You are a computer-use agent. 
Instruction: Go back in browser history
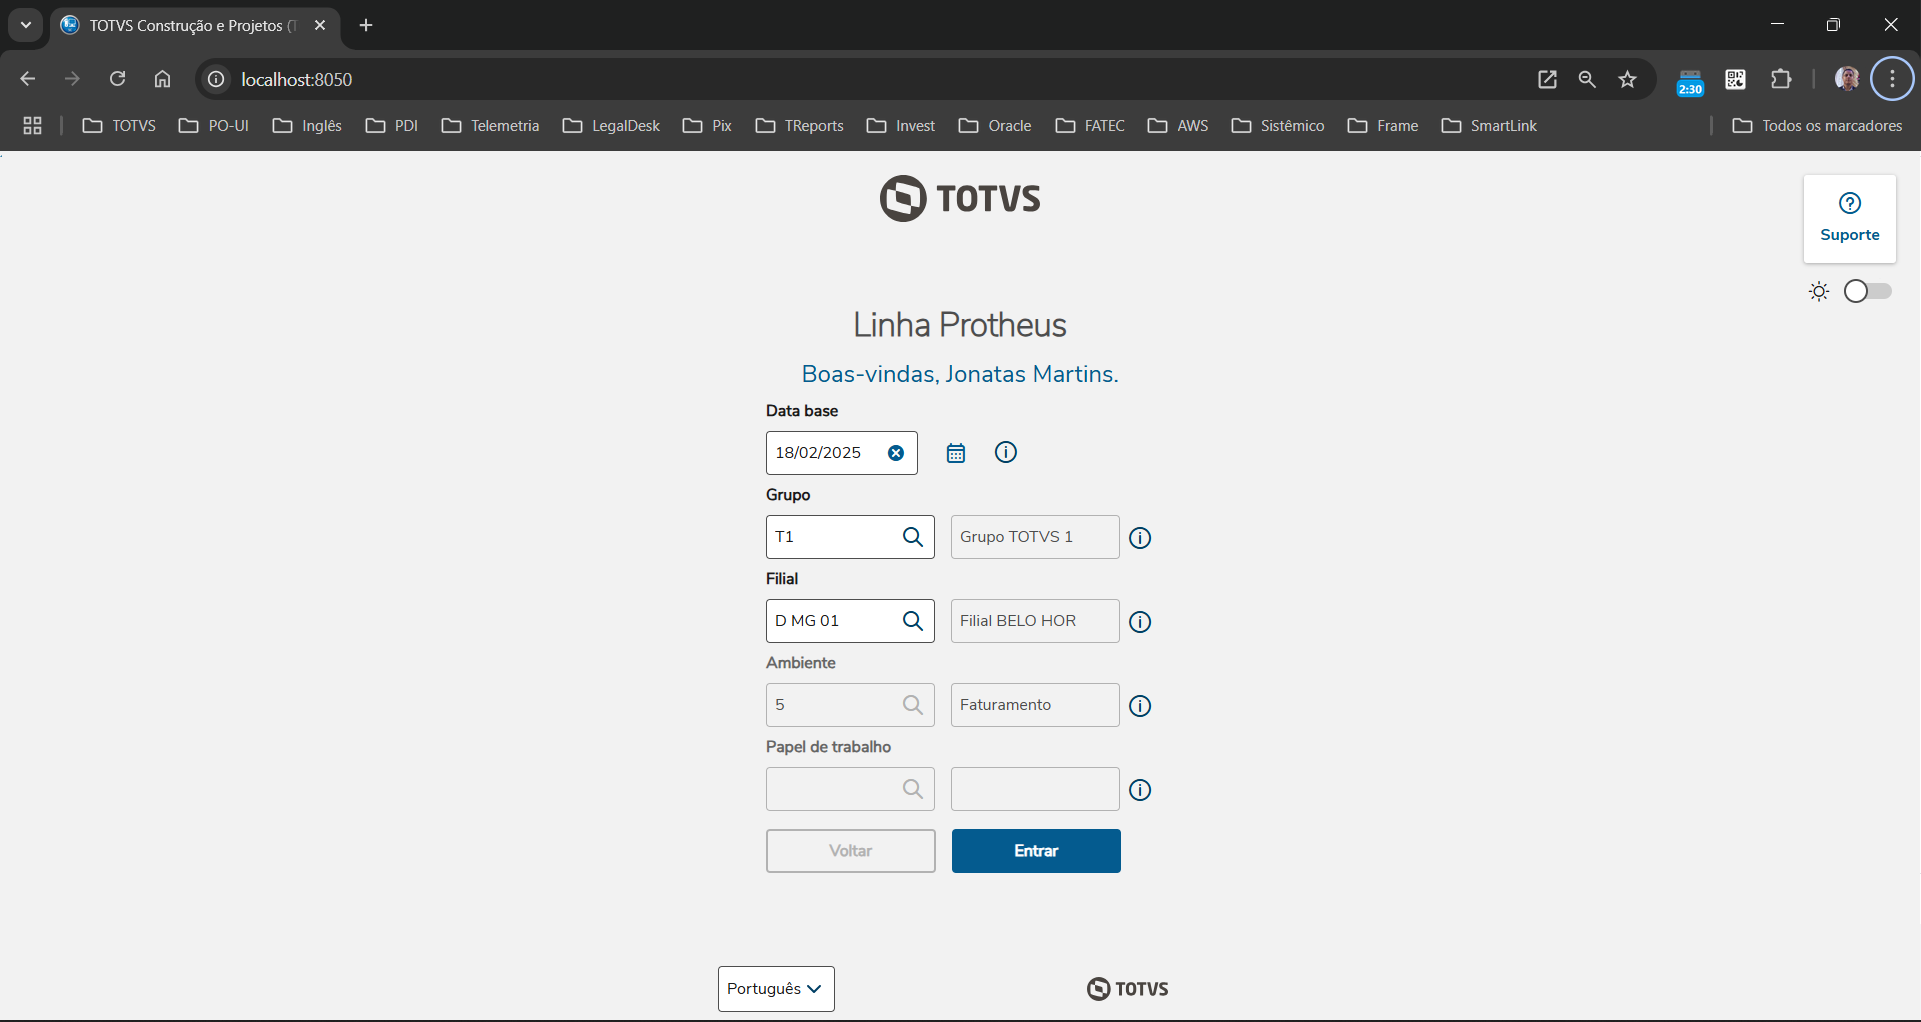pos(28,79)
